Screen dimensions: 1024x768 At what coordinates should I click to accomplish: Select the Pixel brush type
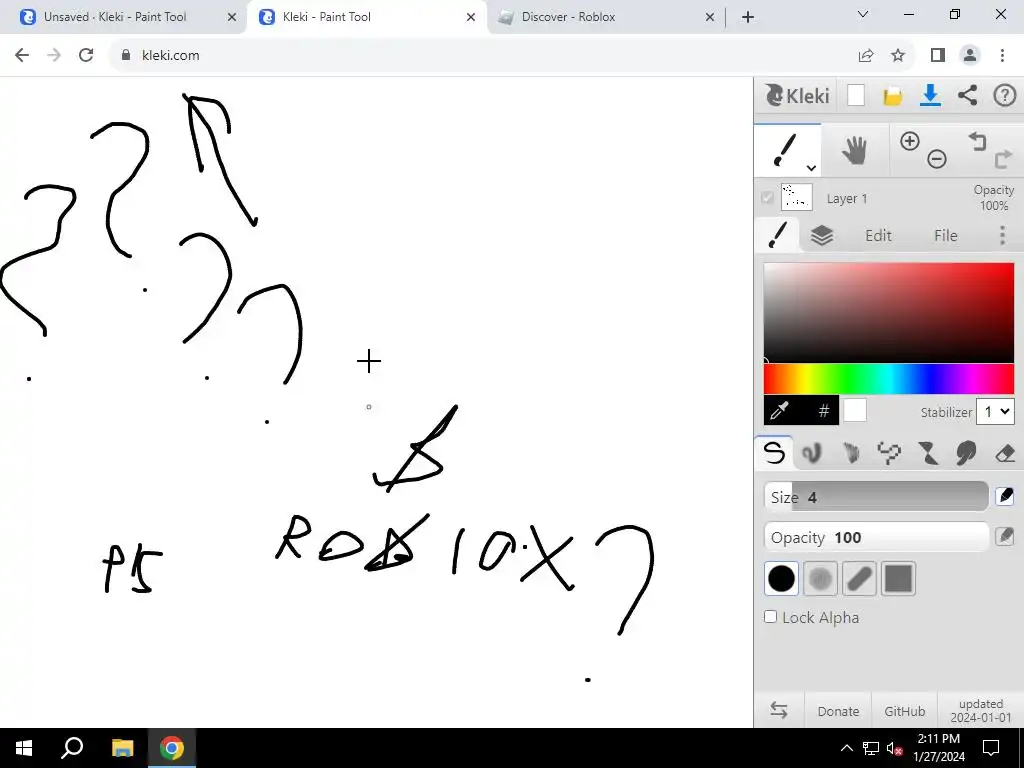tap(888, 453)
